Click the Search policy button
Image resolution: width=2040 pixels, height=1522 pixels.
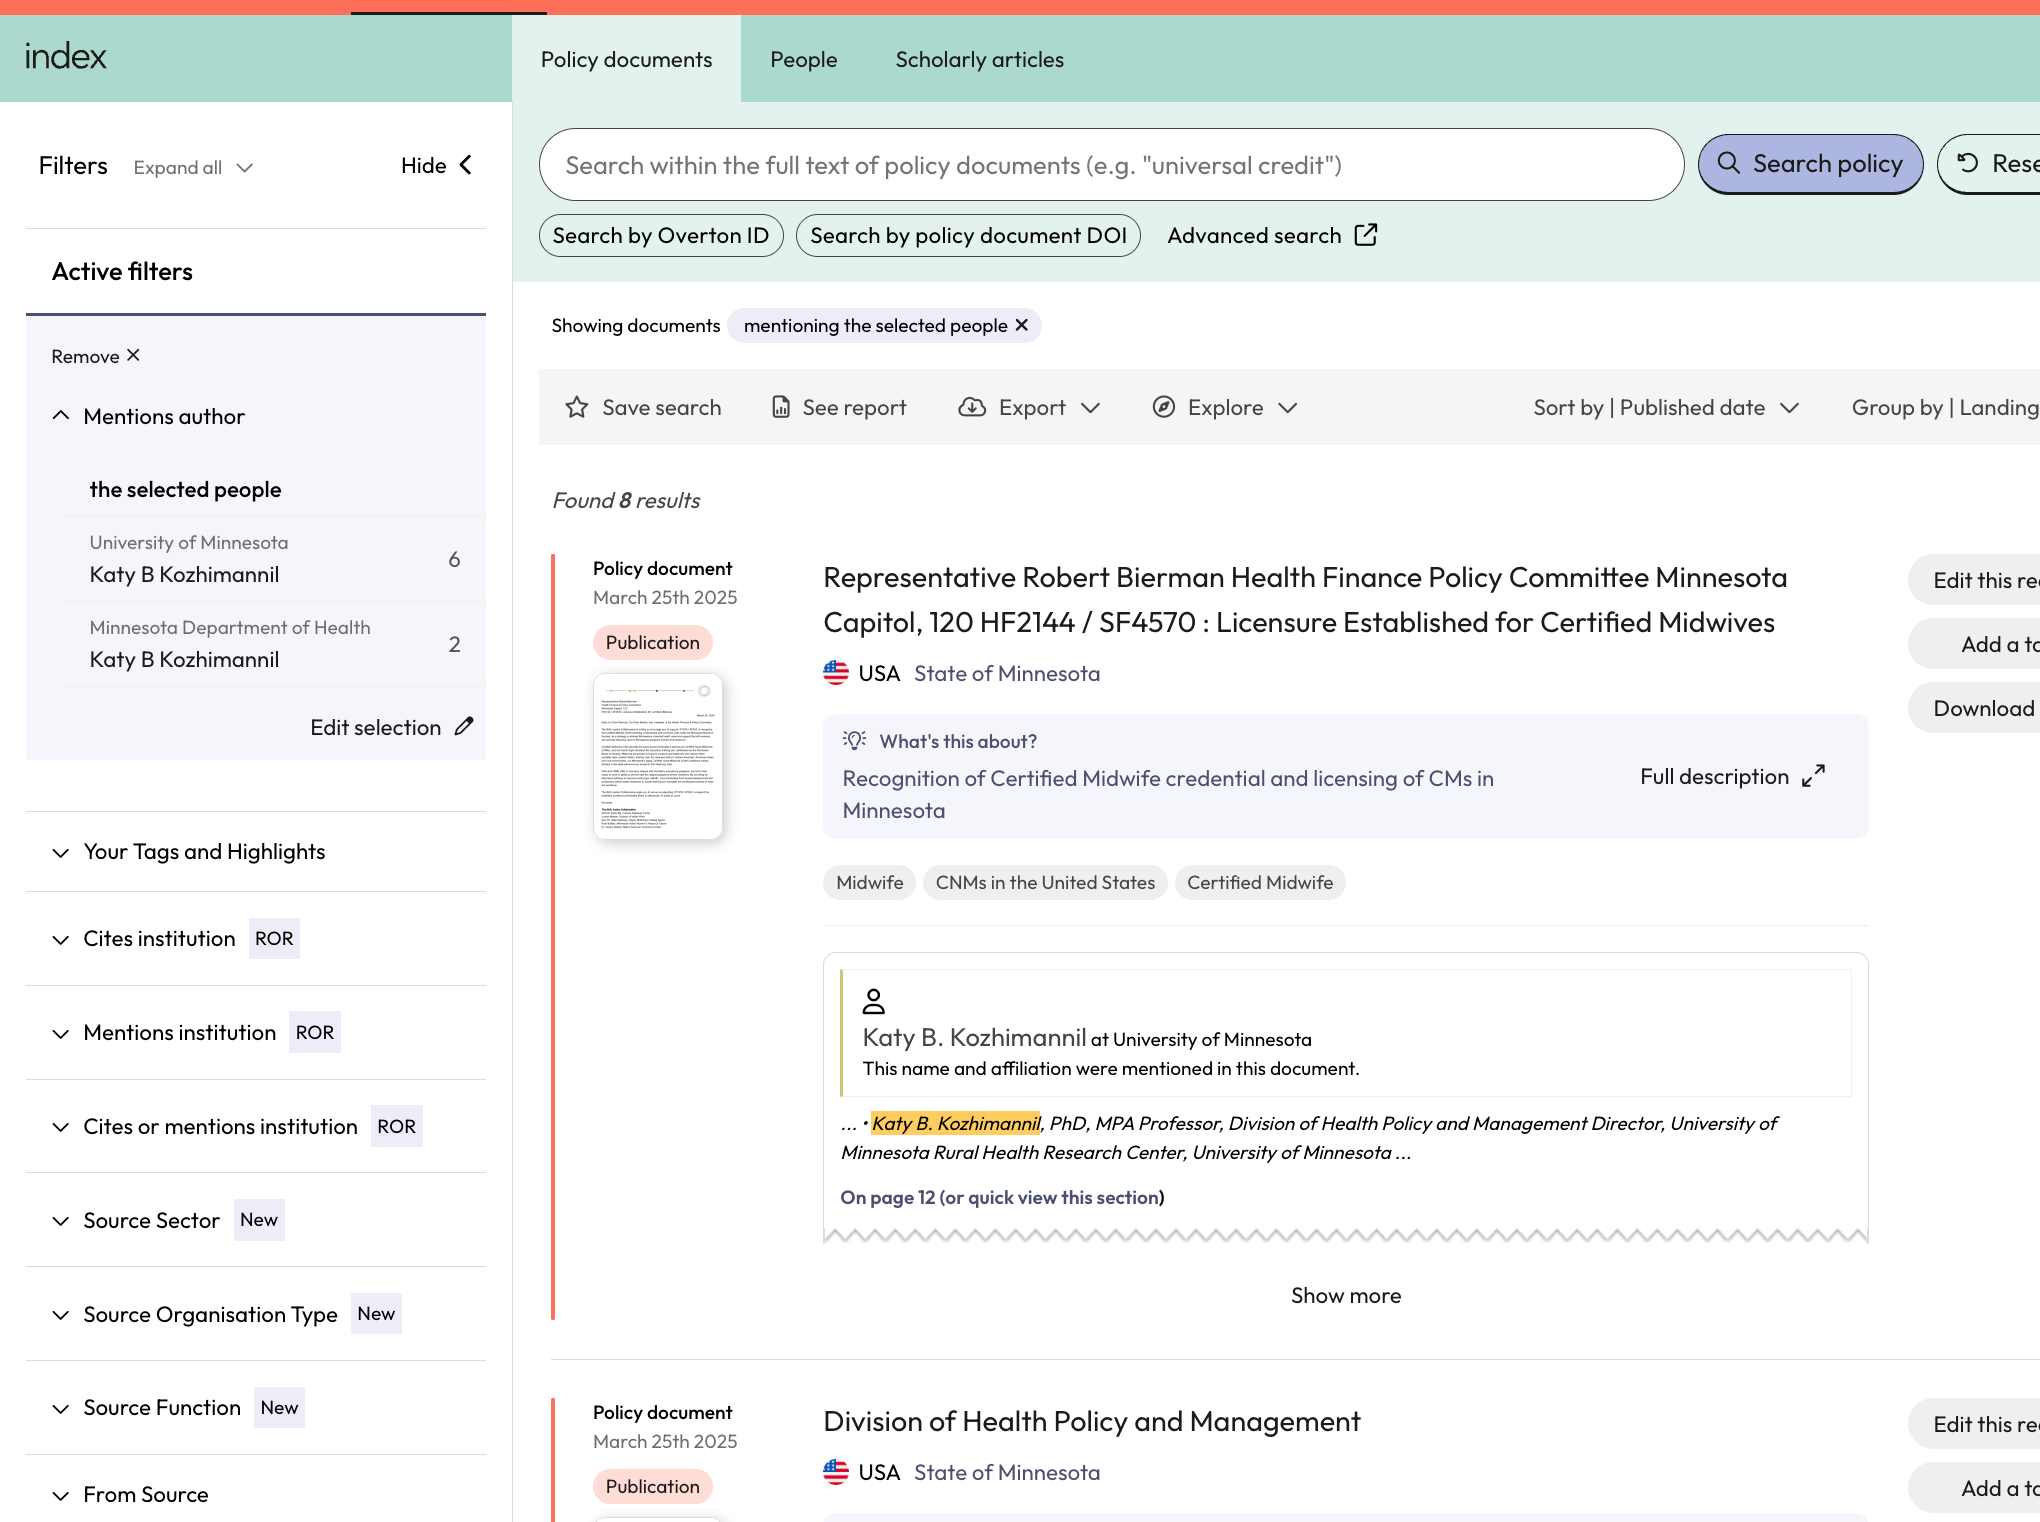pyautogui.click(x=1810, y=164)
